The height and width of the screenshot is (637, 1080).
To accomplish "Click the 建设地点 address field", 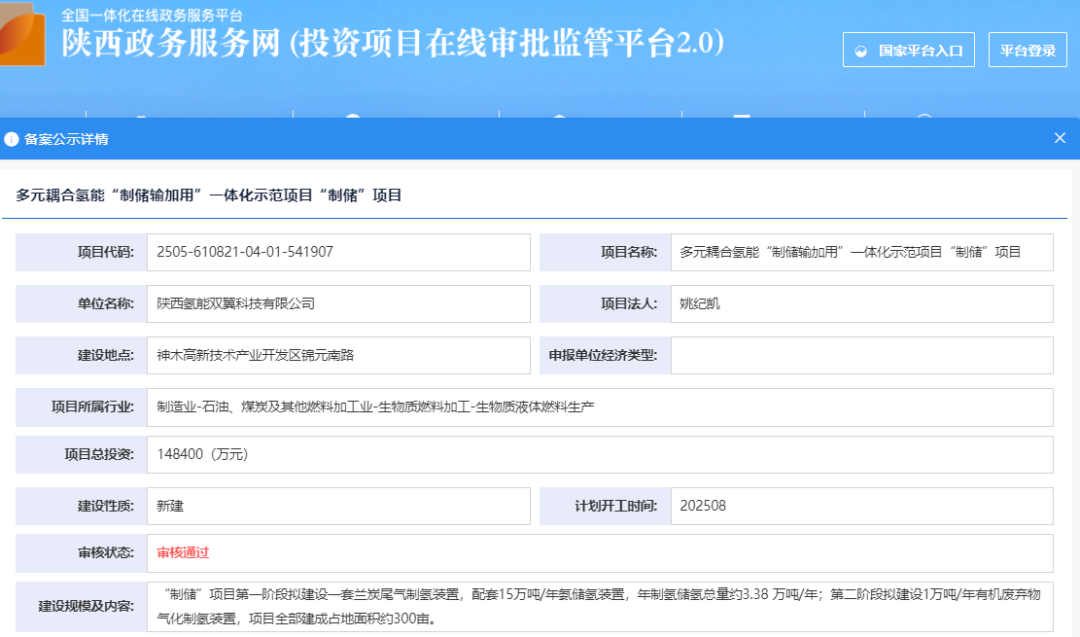I will click(338, 355).
